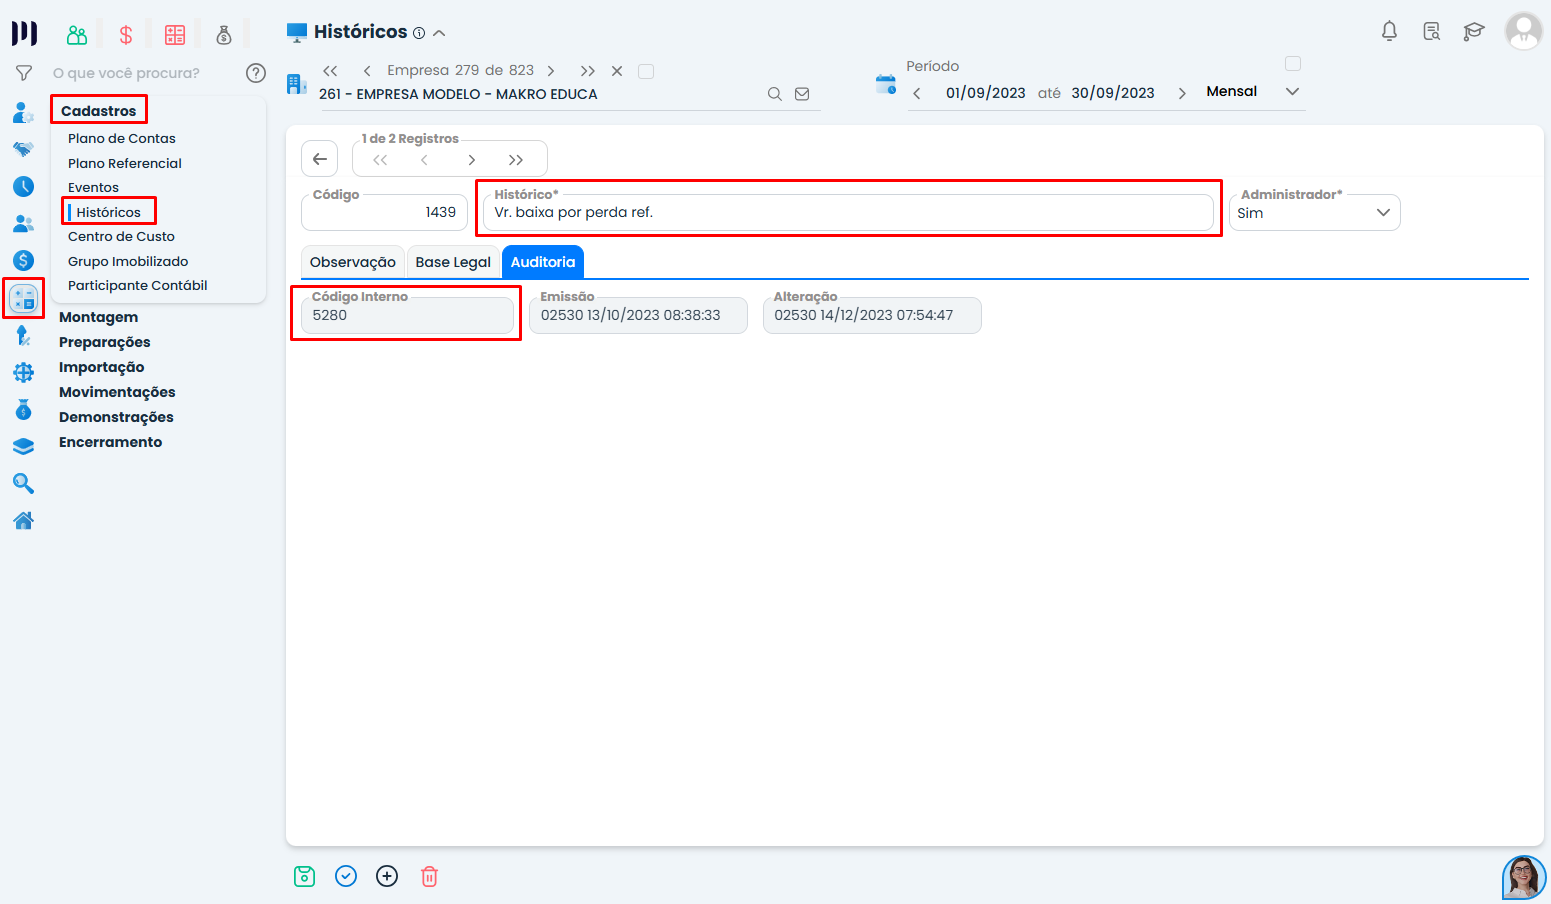Click the end date 30/09/2023

[x=1113, y=93]
